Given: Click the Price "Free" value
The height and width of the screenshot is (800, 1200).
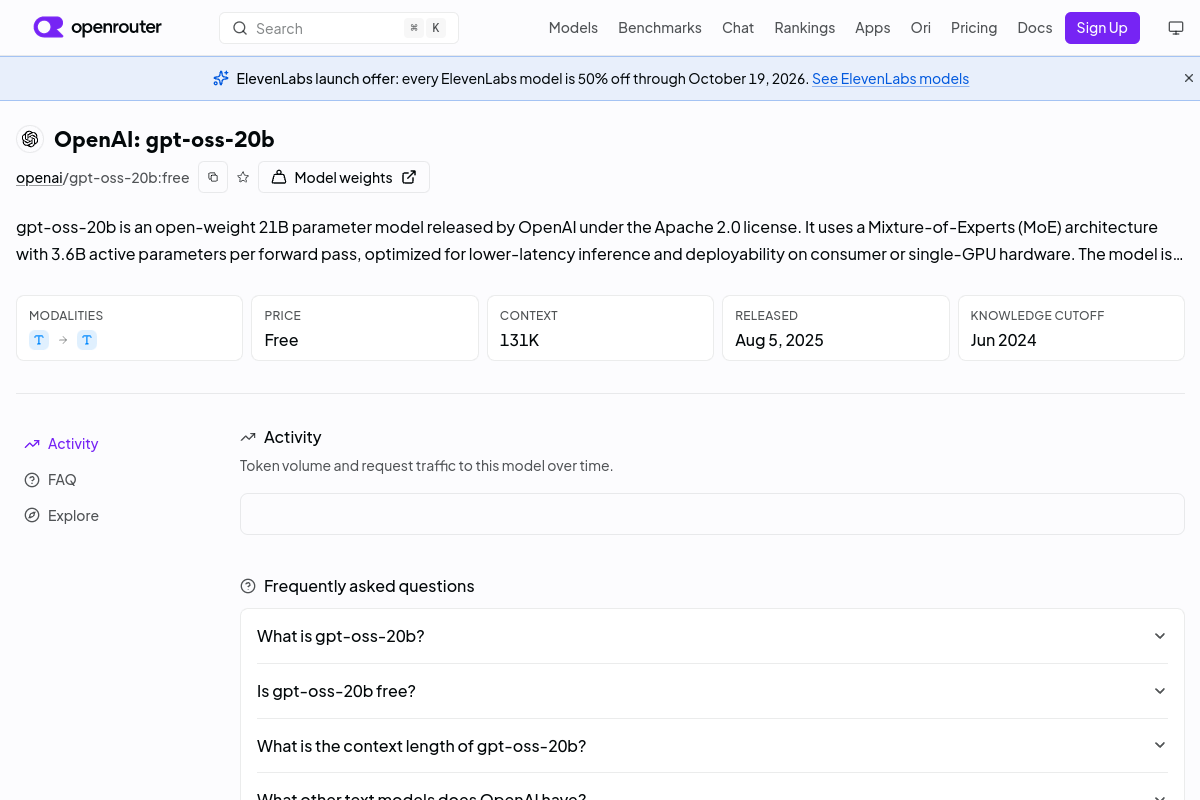Looking at the screenshot, I should click(281, 340).
